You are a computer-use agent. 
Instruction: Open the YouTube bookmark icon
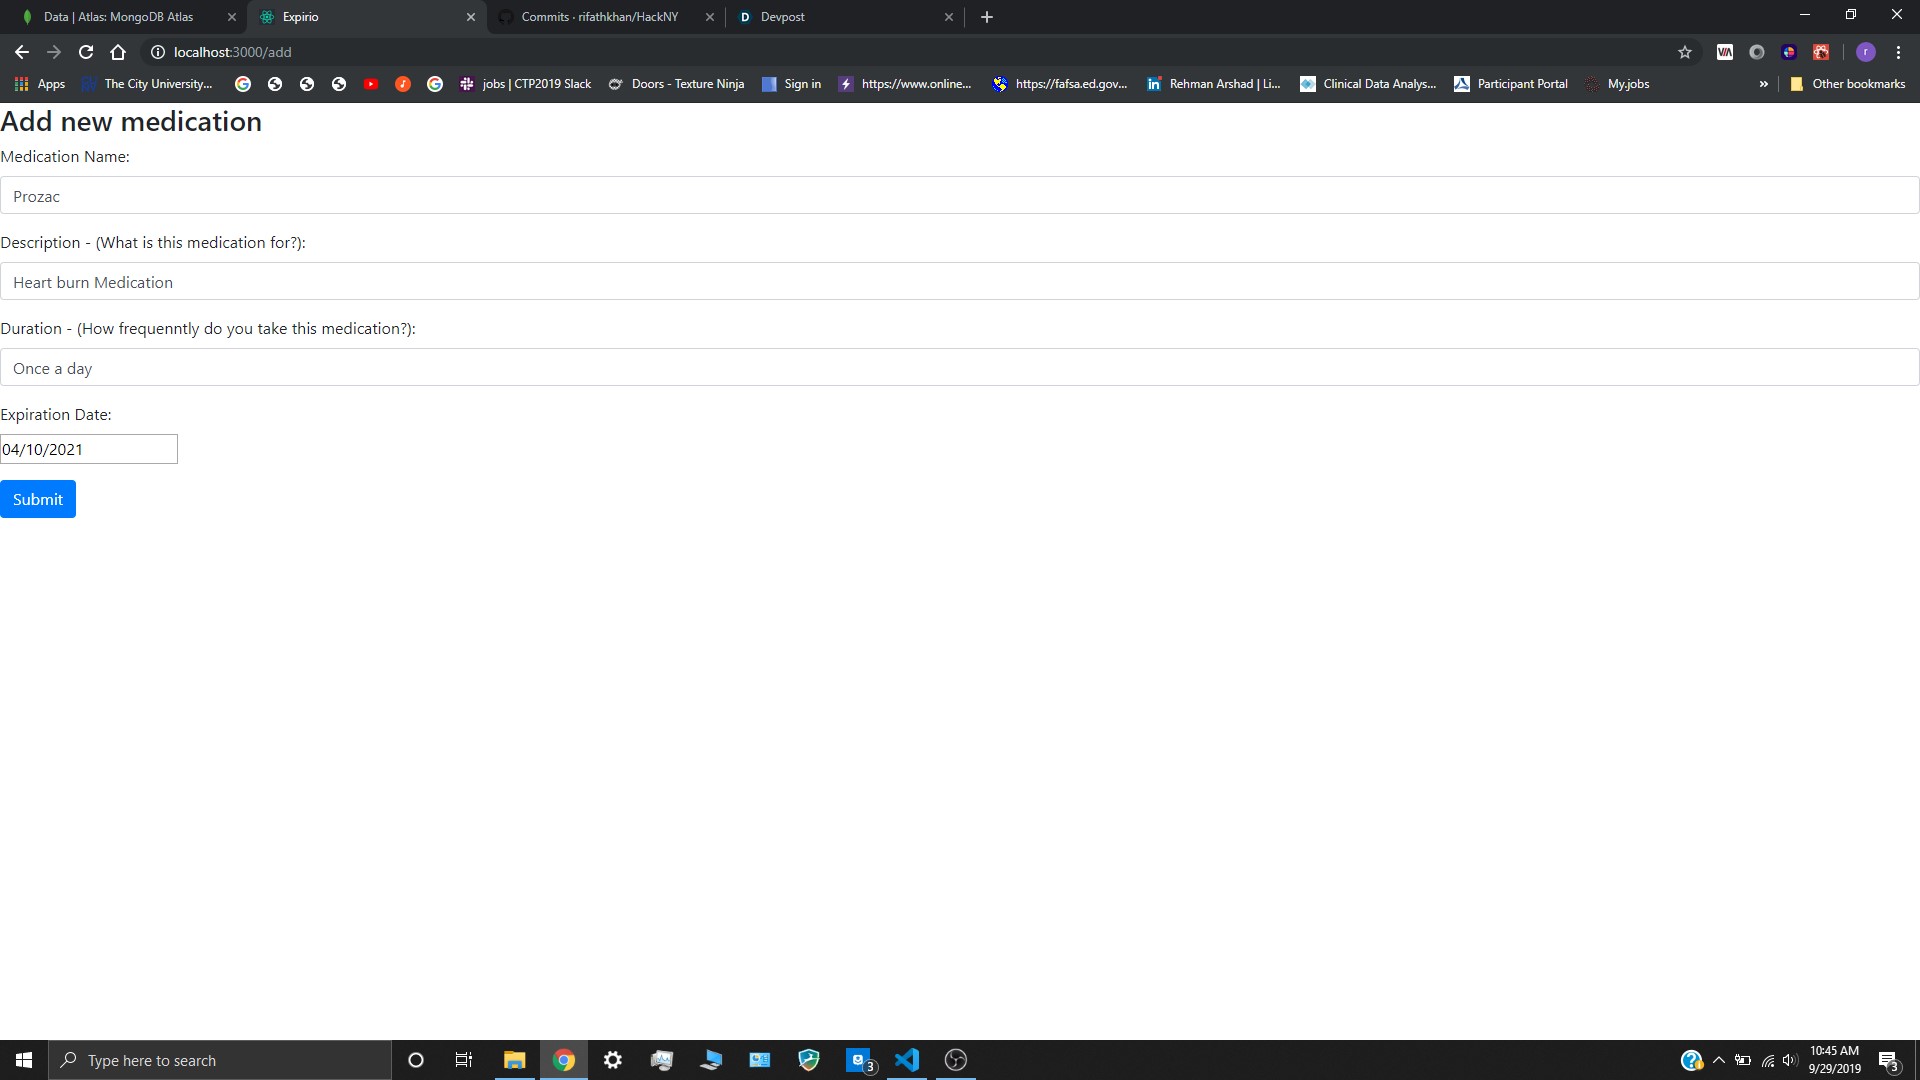point(371,84)
